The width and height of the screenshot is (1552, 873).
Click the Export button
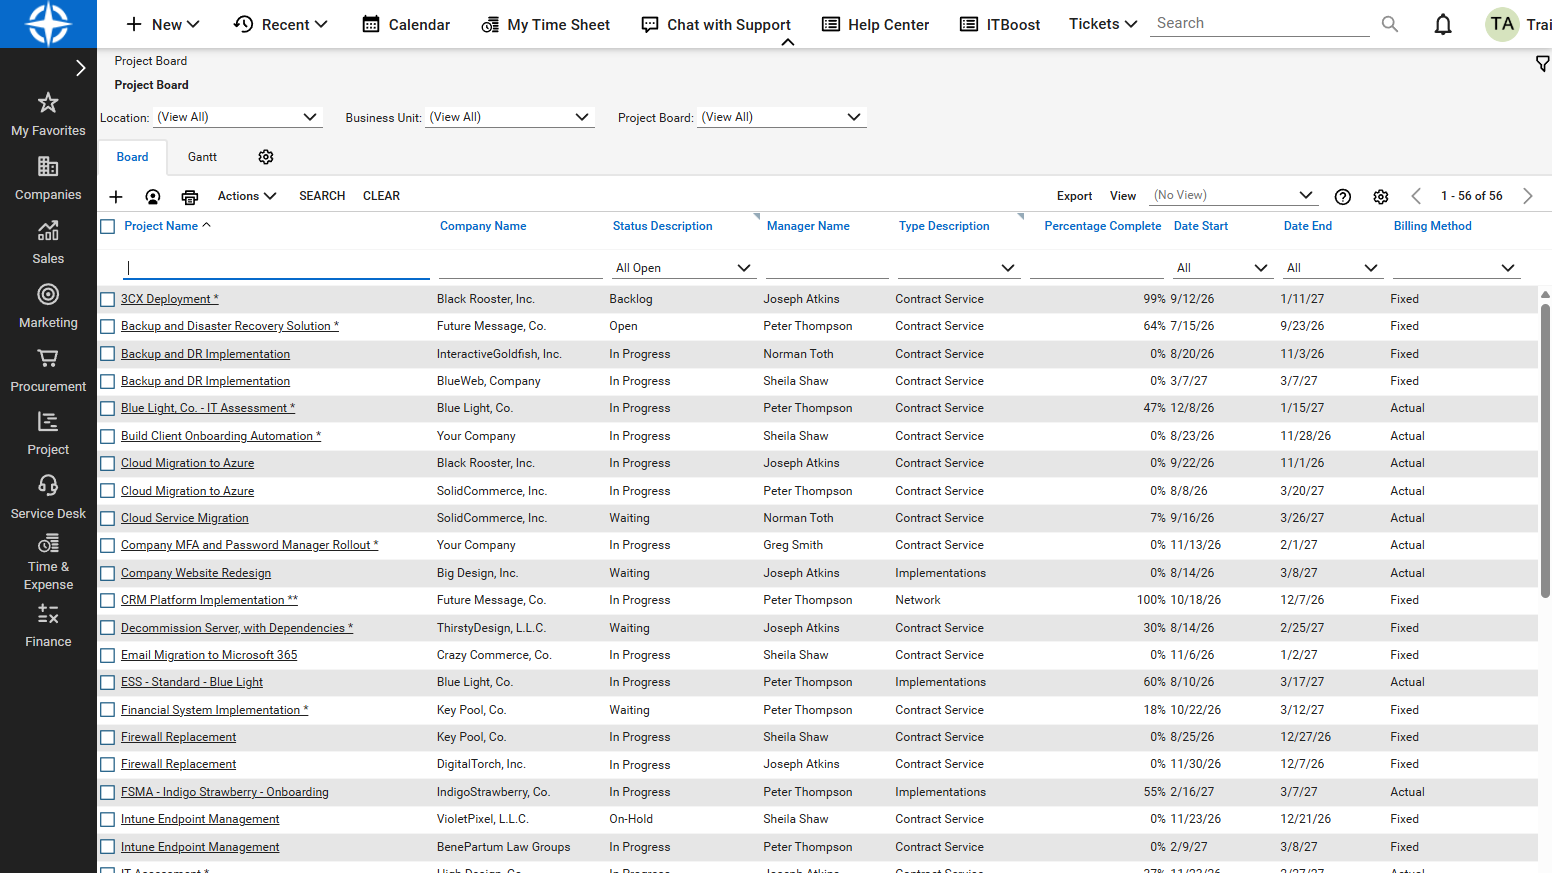pyautogui.click(x=1074, y=196)
